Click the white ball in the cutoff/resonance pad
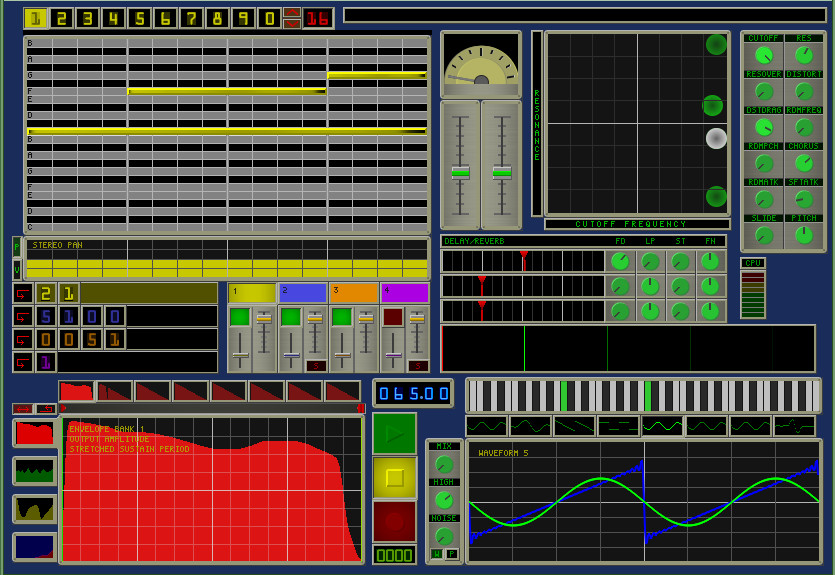Image resolution: width=835 pixels, height=575 pixels. point(716,138)
